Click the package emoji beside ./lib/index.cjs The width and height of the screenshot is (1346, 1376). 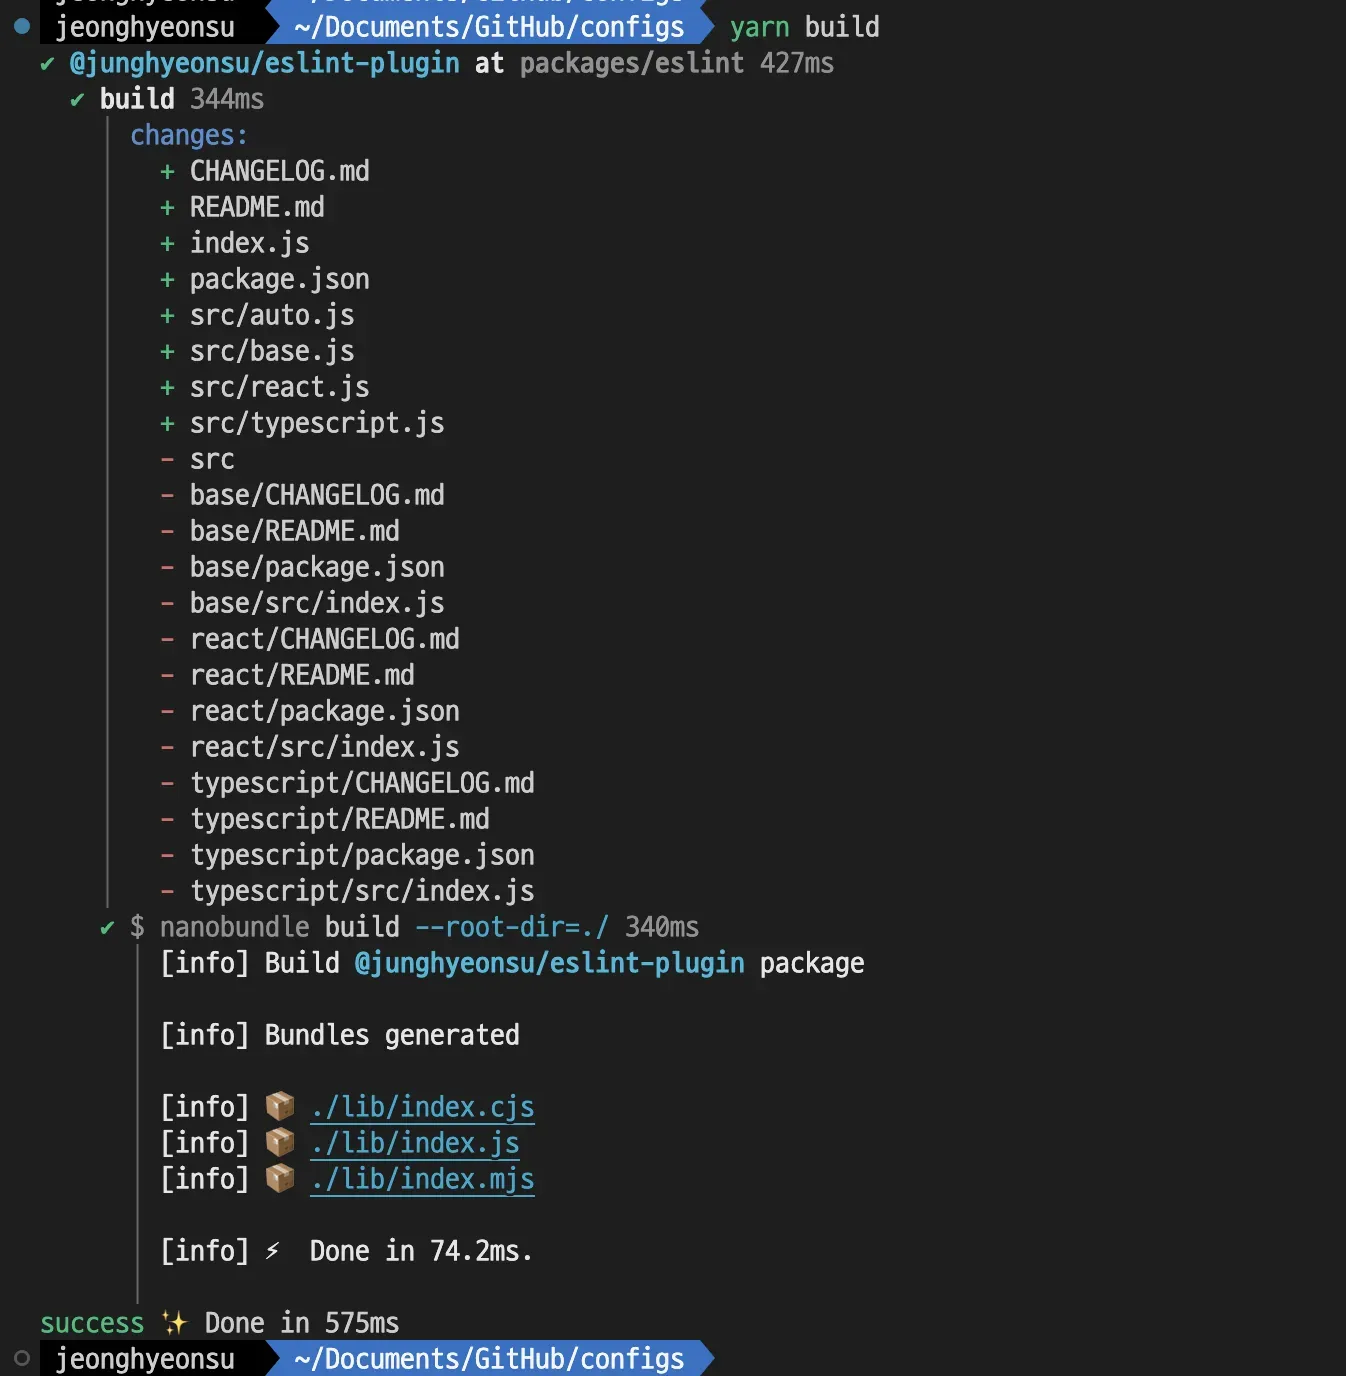280,1106
